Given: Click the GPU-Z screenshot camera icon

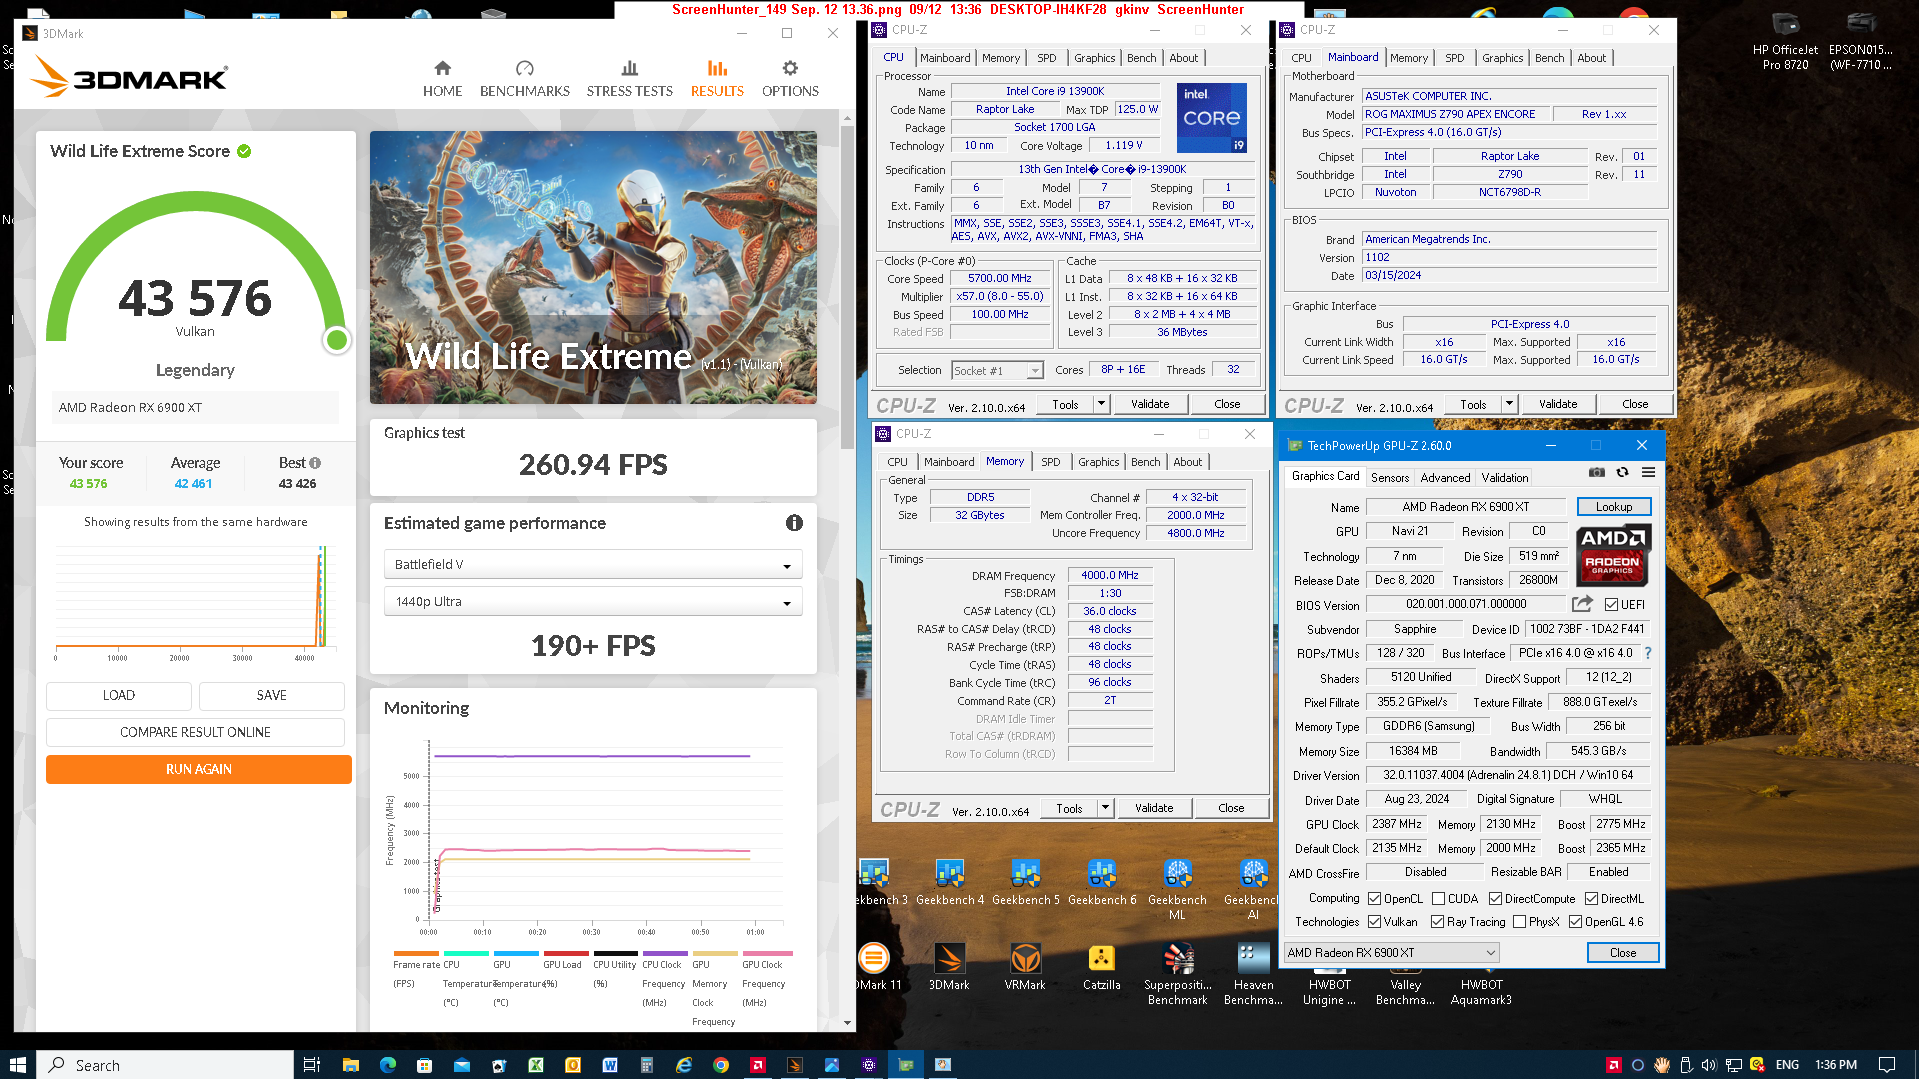Looking at the screenshot, I should (x=1597, y=473).
